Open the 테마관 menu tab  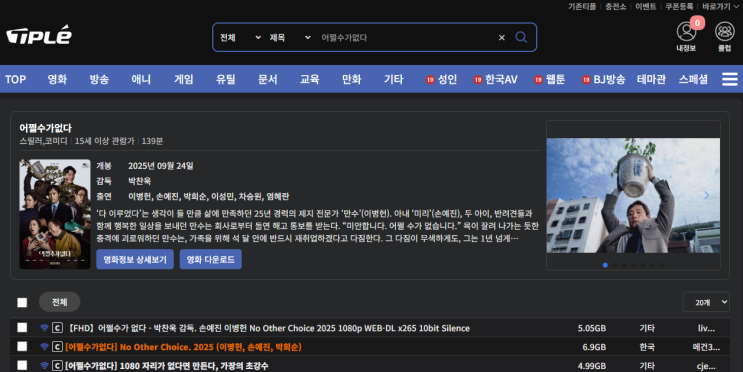(x=652, y=79)
